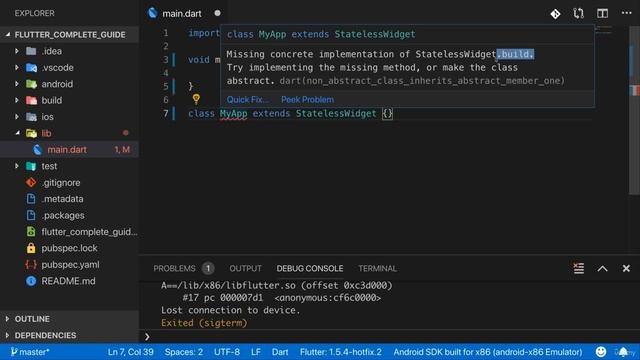Change language mode from Dart
The image size is (640, 360).
(x=280, y=352)
